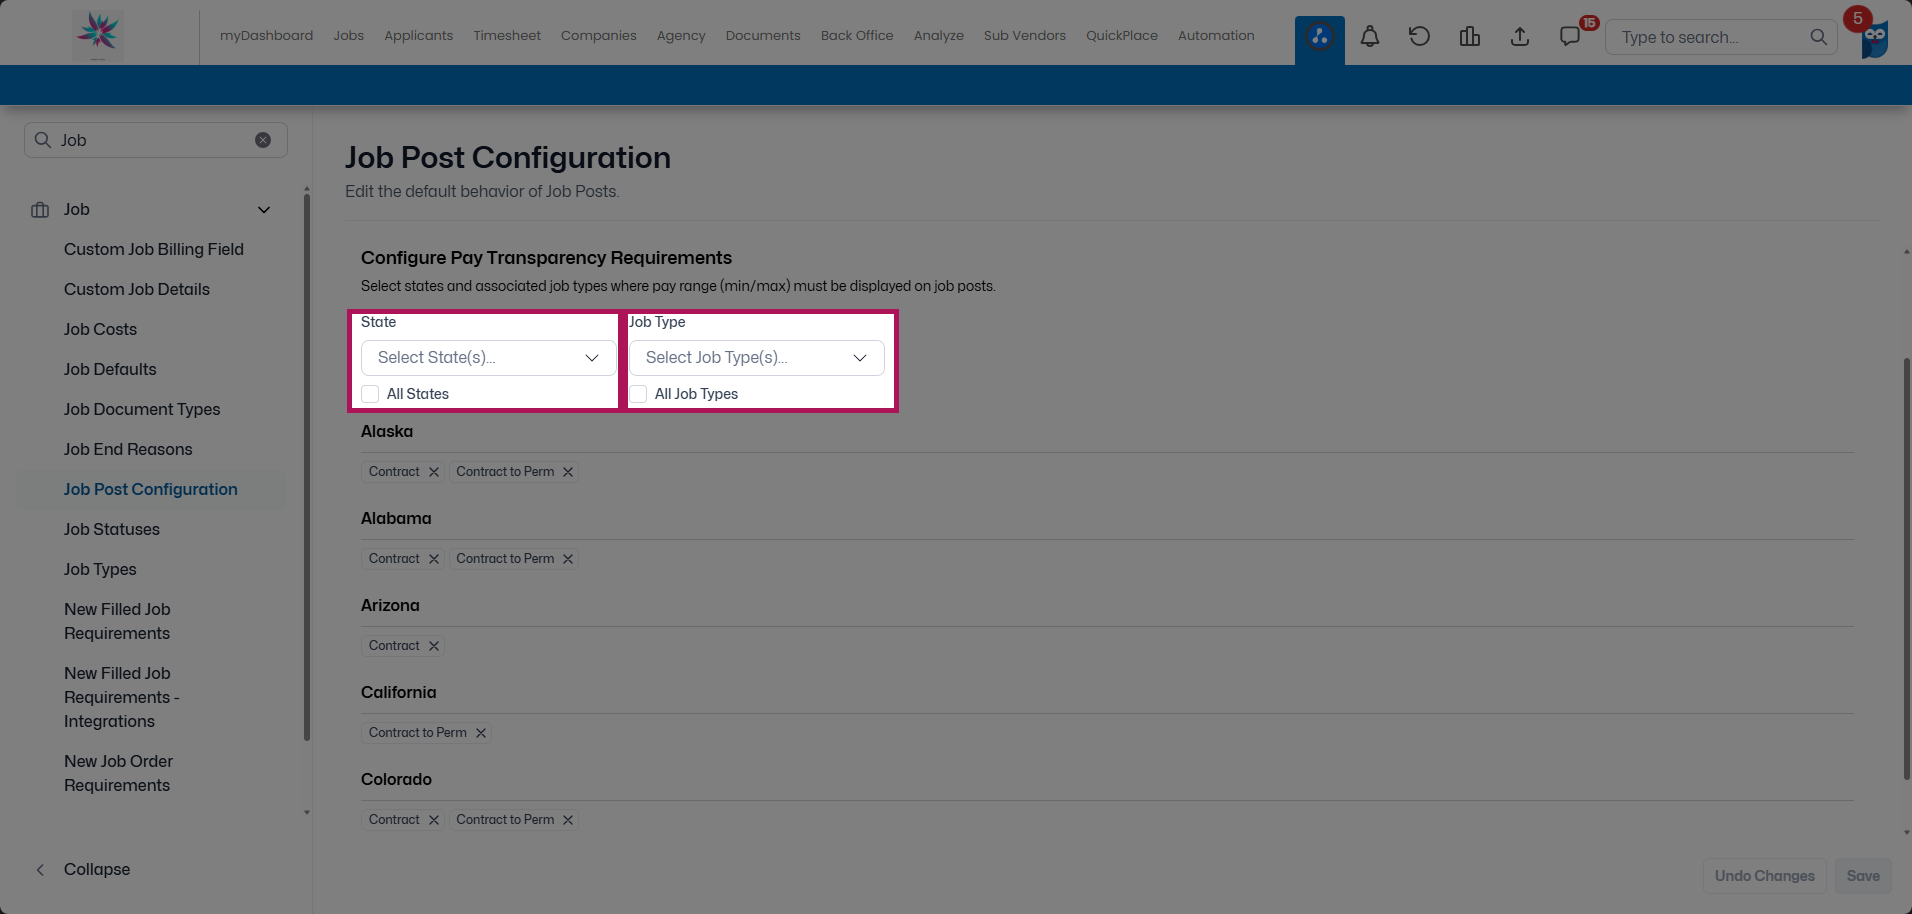The height and width of the screenshot is (914, 1912).
Task: Go to Job Types settings
Action: click(100, 569)
